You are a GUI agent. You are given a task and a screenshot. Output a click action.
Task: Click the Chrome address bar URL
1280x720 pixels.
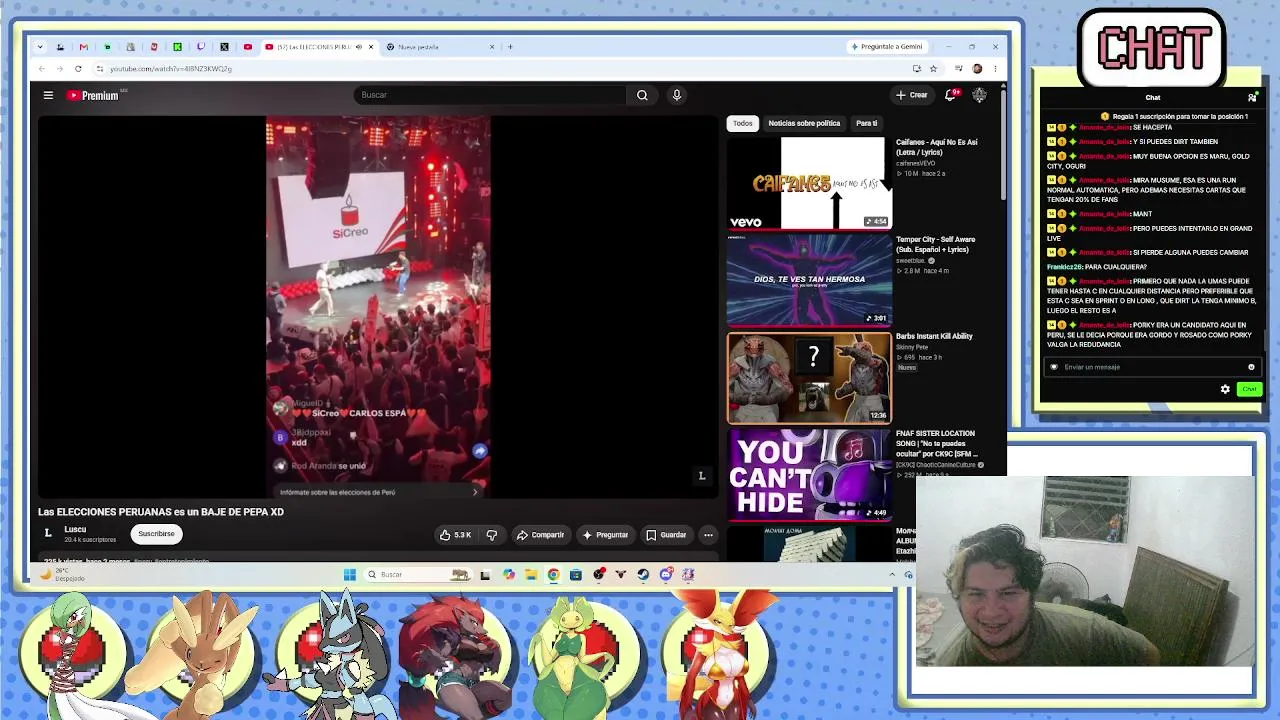click(x=171, y=69)
